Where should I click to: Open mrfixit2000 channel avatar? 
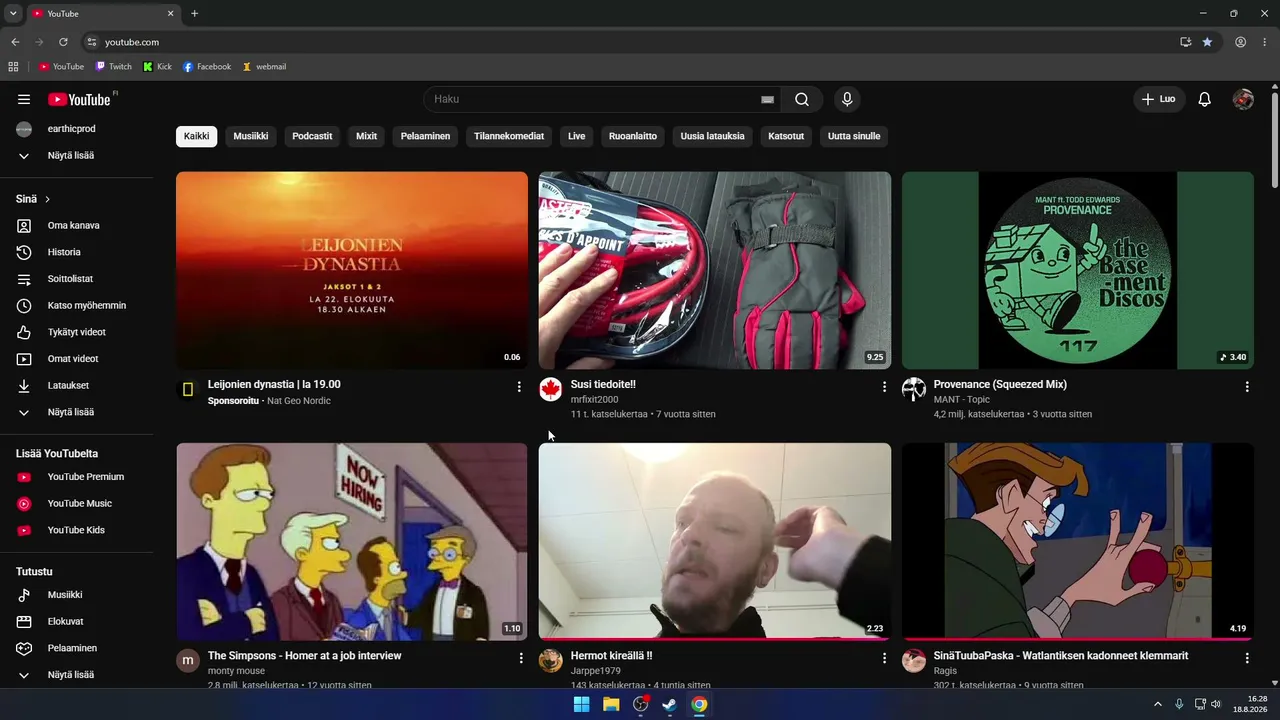(551, 389)
